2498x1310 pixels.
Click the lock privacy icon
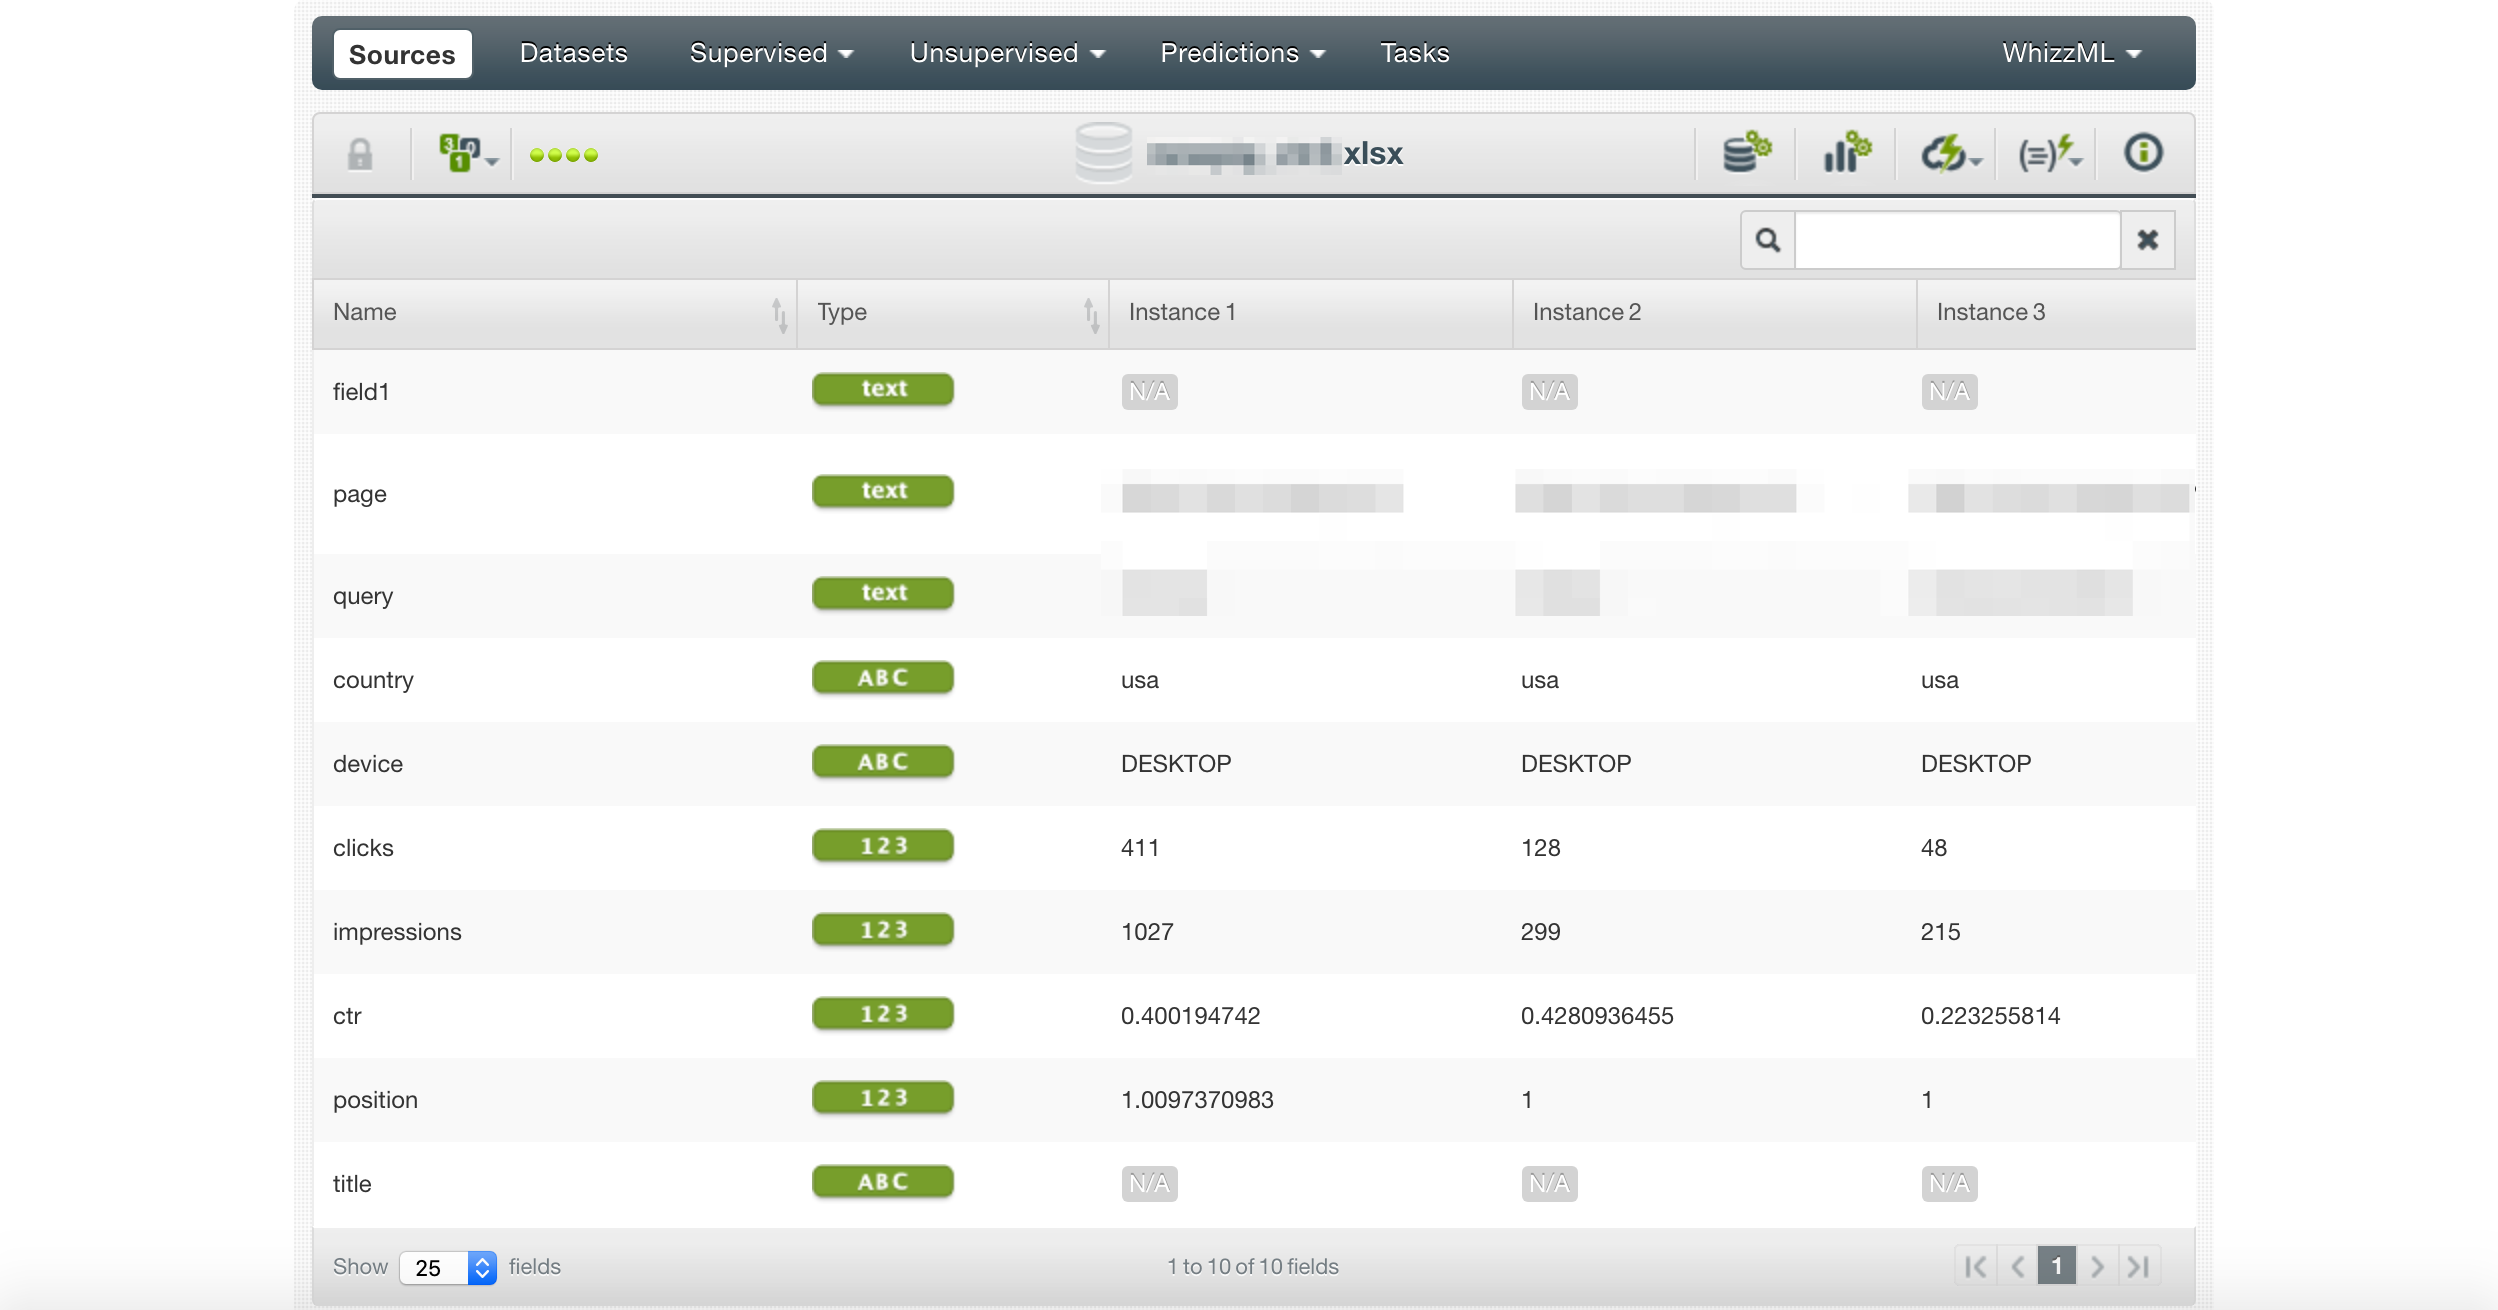[360, 154]
